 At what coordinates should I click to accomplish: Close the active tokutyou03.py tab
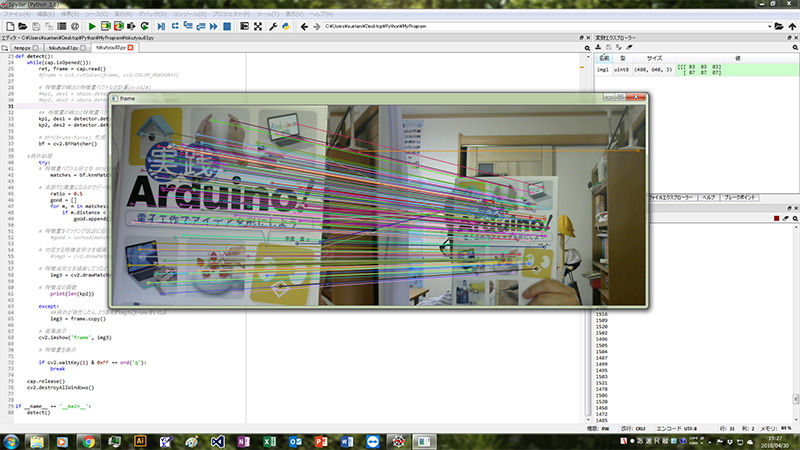[131, 47]
